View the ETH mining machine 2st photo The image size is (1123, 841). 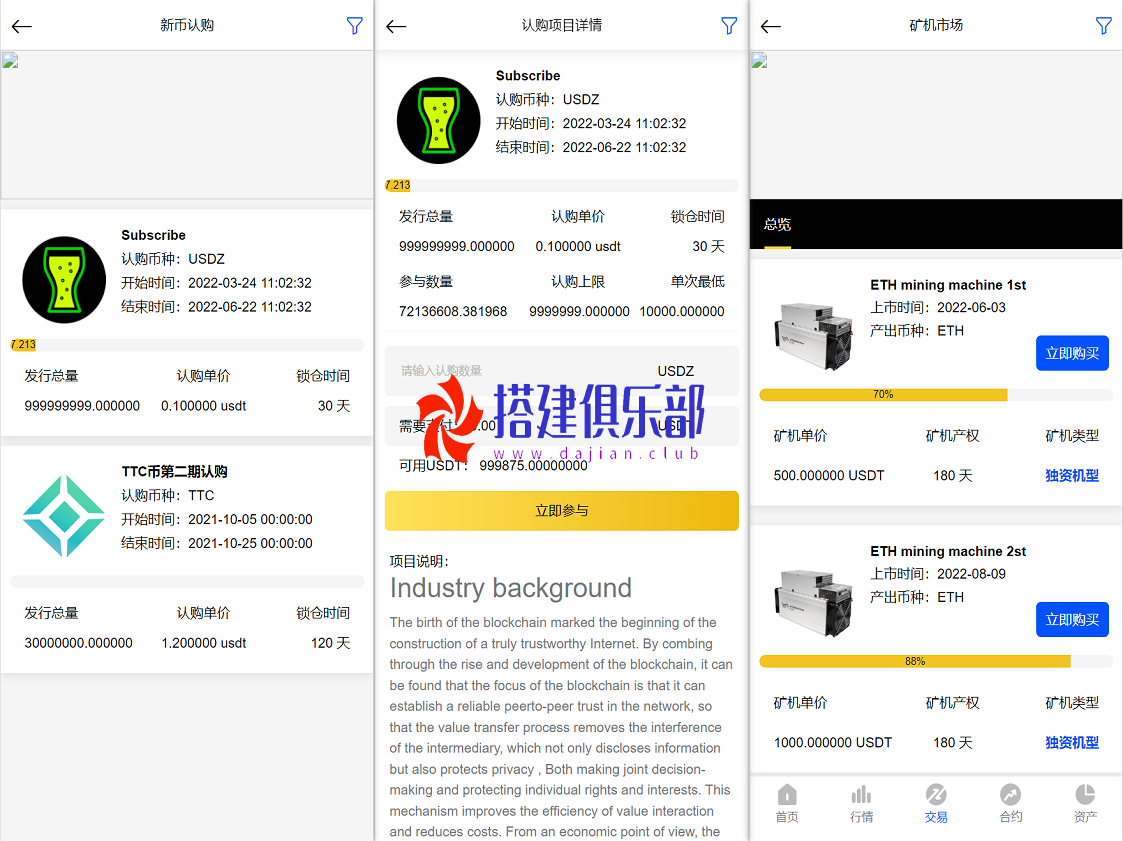pos(814,602)
